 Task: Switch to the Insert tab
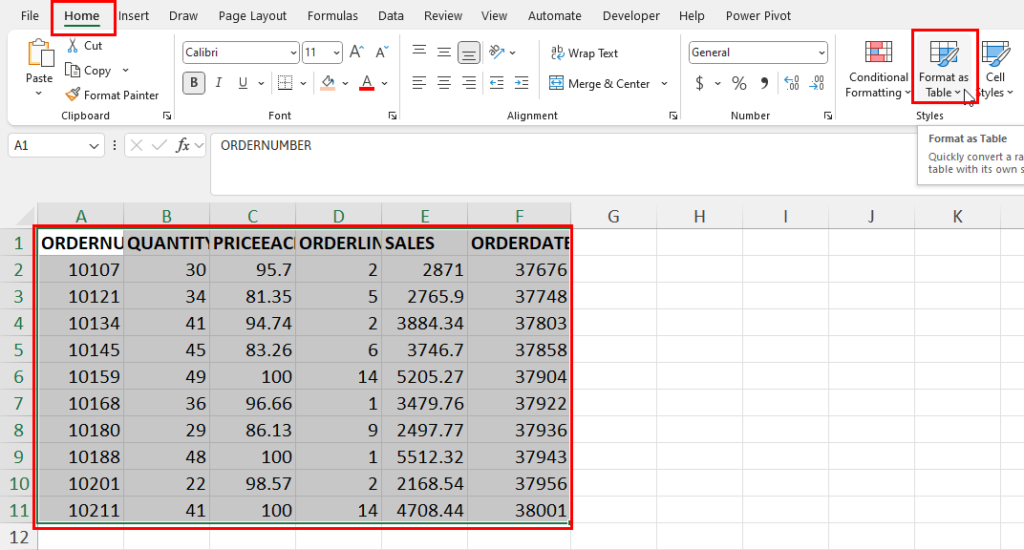point(134,16)
